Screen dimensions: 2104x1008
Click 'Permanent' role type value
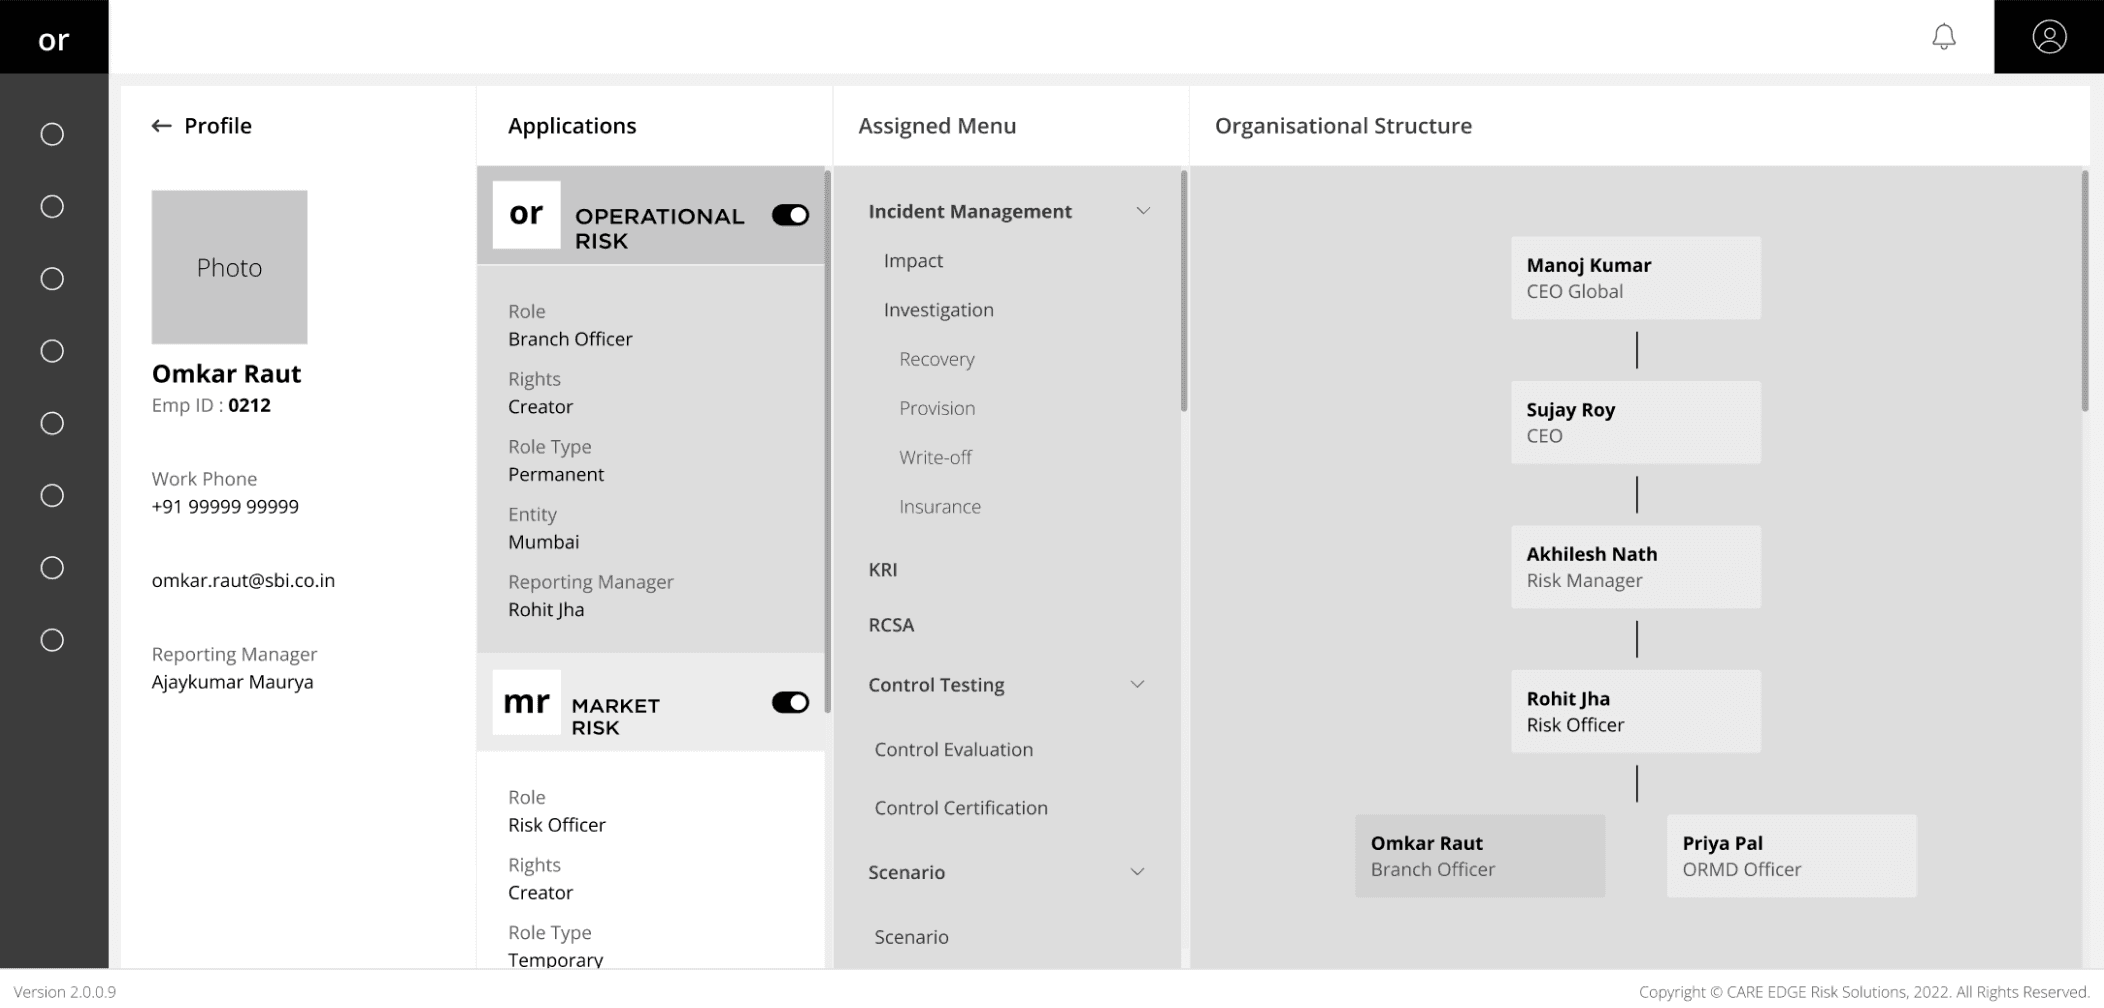pos(556,475)
